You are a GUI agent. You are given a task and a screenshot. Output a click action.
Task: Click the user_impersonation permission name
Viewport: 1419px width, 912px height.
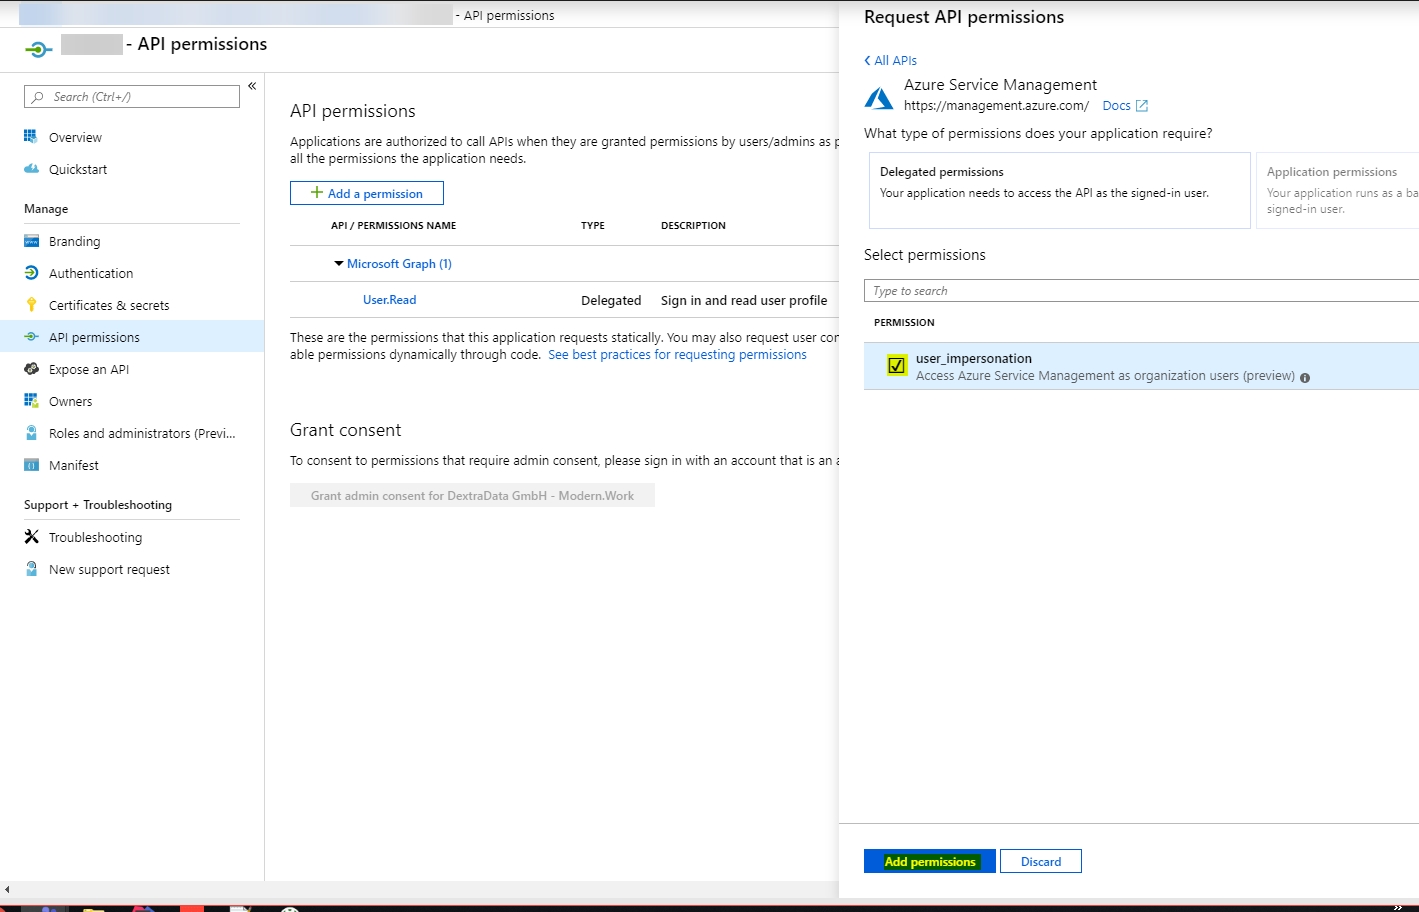974,358
